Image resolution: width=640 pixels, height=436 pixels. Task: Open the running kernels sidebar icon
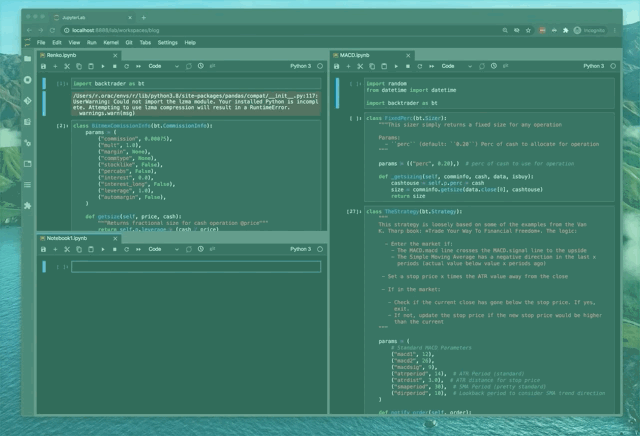27,79
